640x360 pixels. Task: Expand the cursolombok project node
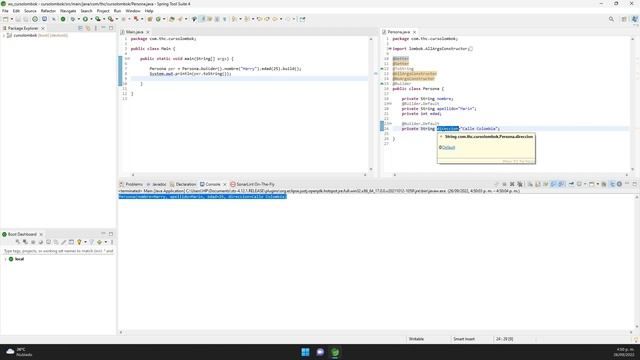(x=4, y=36)
